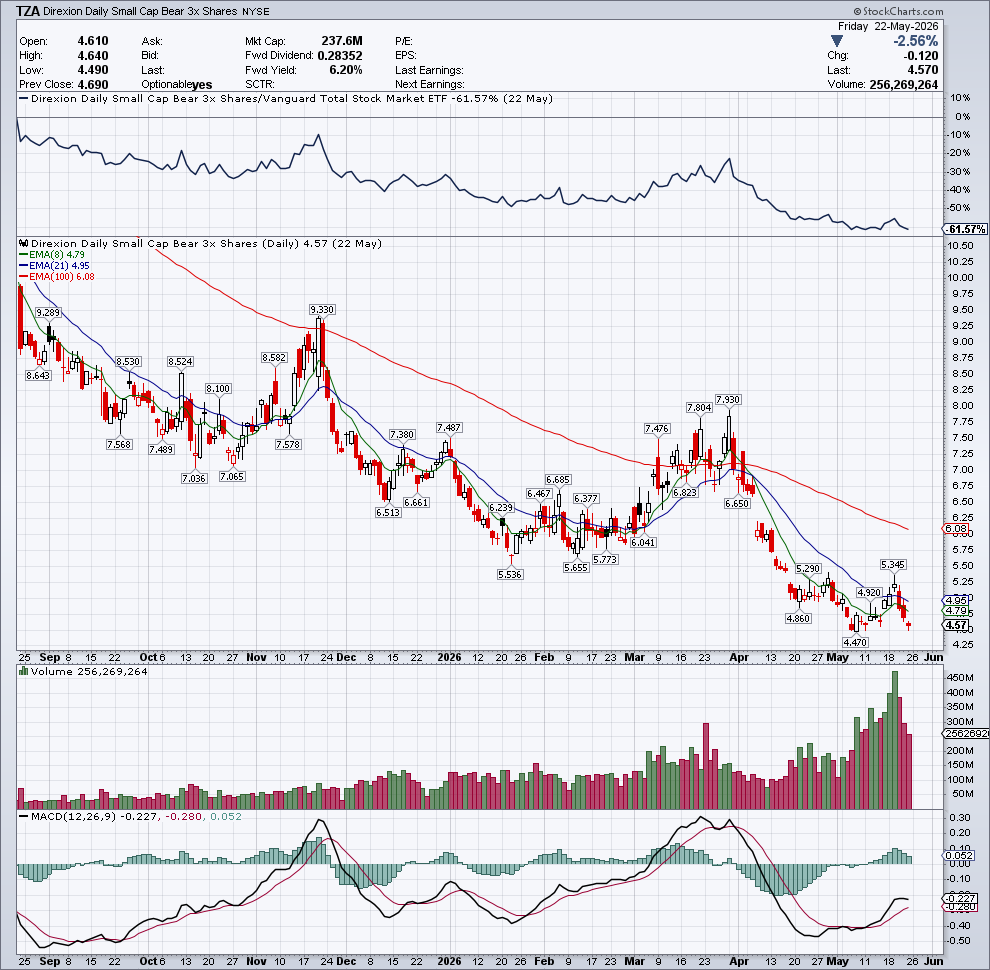Click the Mkt Cap value 237.6M
Screen dimensions: 990x970
point(342,41)
